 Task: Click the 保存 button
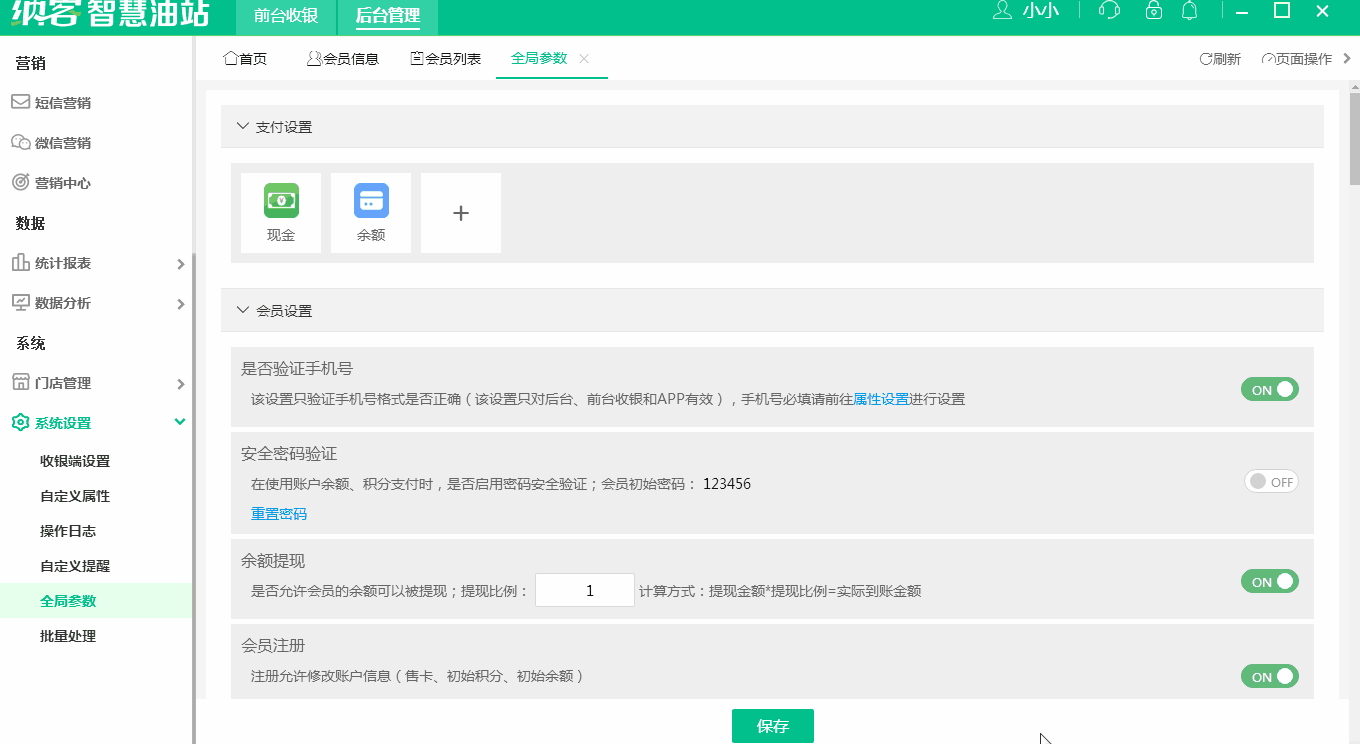pos(772,725)
